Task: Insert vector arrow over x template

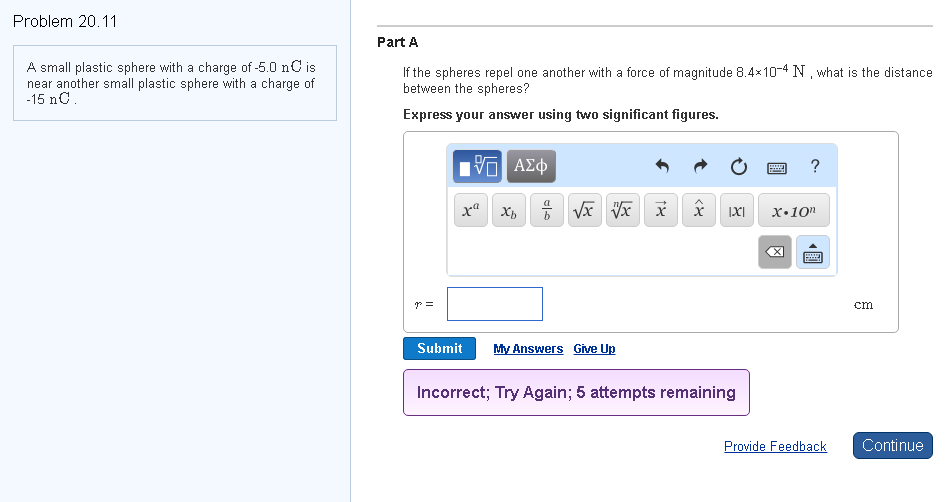Action: pos(660,210)
